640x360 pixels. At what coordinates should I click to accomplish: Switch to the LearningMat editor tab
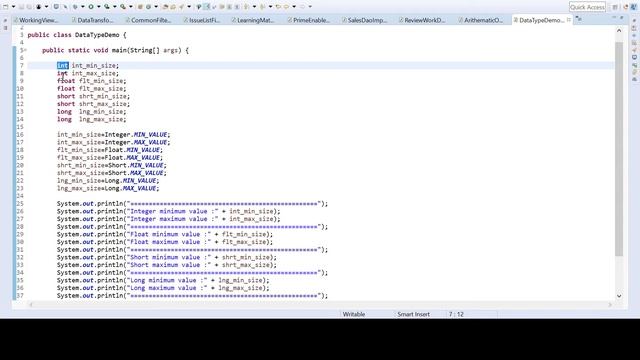[253, 20]
